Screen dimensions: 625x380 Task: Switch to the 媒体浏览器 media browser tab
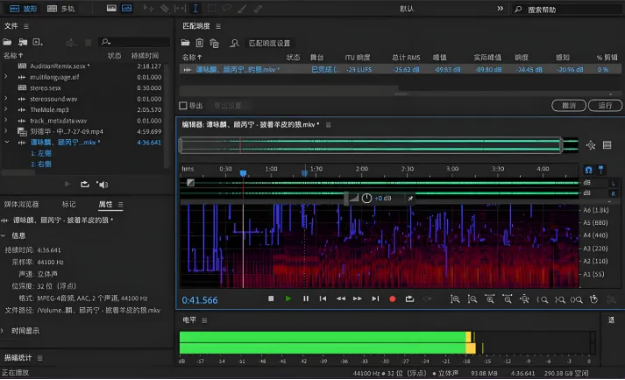[x=21, y=204]
